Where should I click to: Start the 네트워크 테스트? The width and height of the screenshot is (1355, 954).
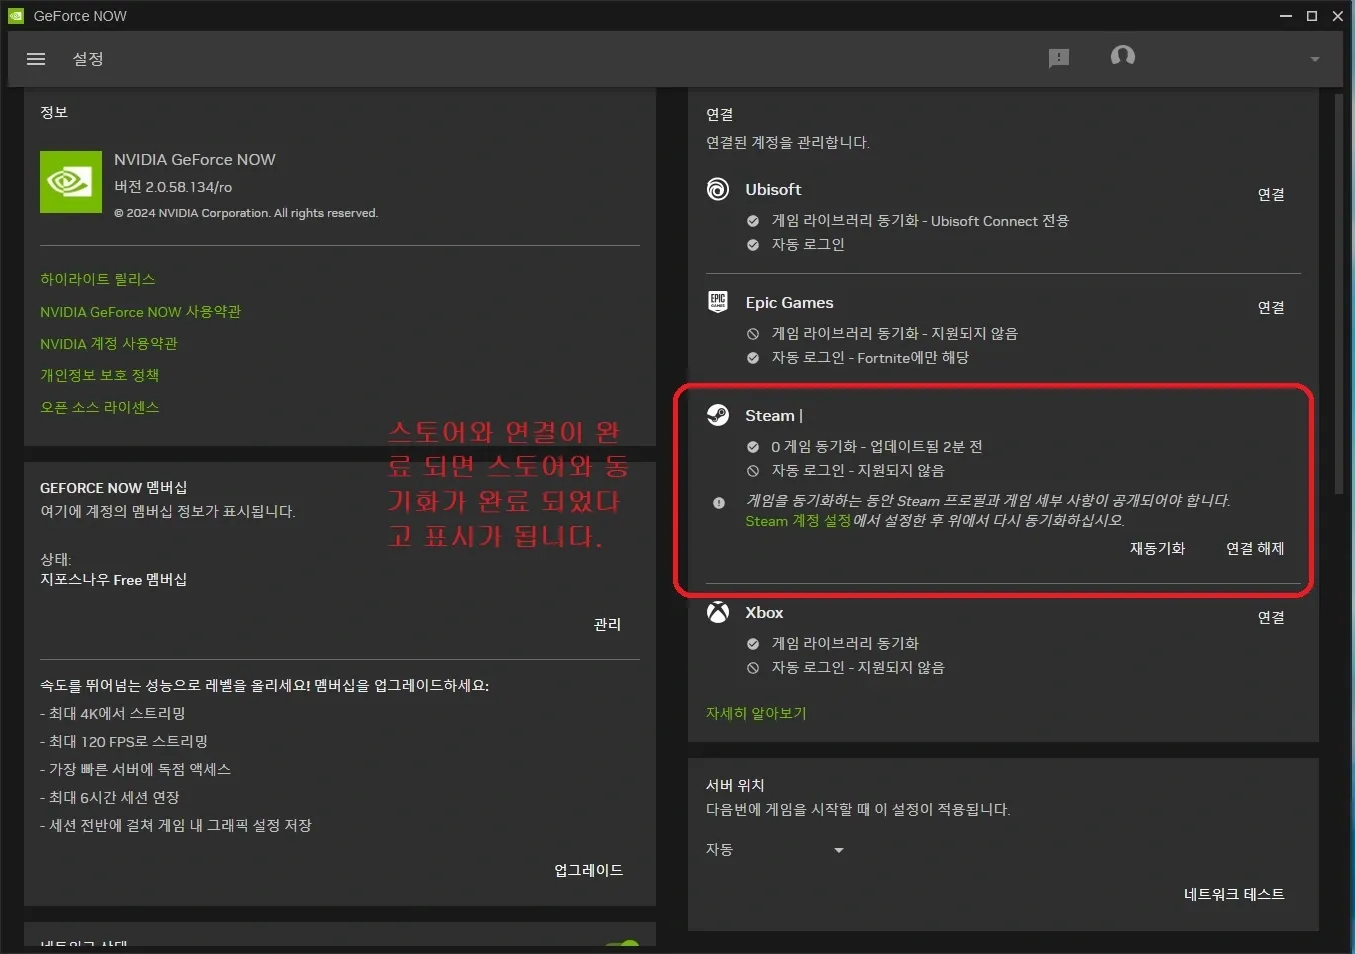1234,894
